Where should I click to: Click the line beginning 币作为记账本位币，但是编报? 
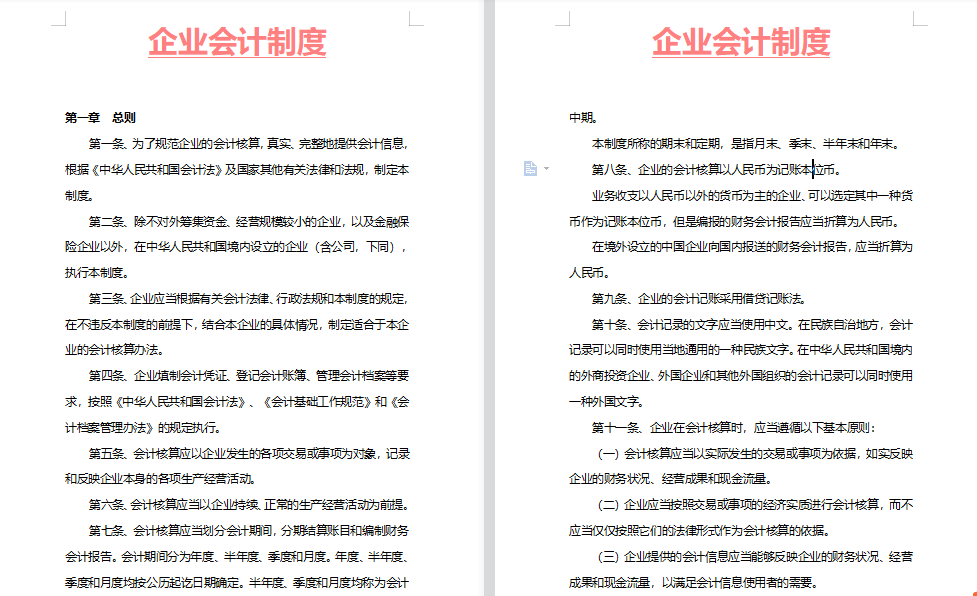tap(735, 222)
